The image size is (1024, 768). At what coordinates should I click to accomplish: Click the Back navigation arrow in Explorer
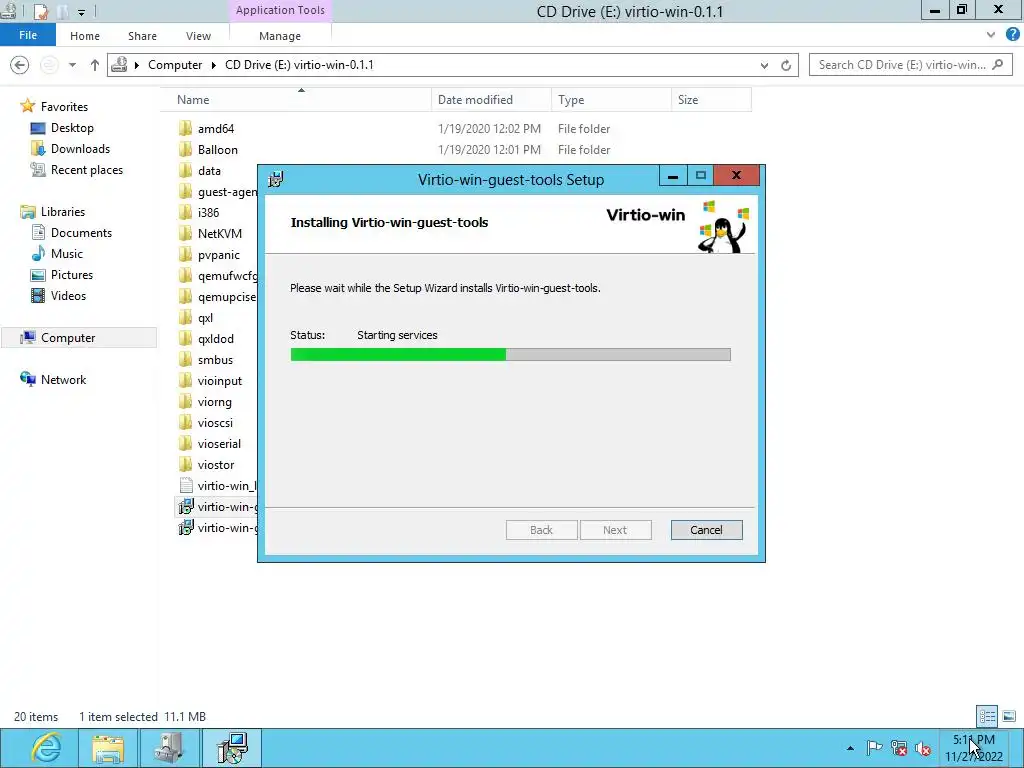click(20, 65)
